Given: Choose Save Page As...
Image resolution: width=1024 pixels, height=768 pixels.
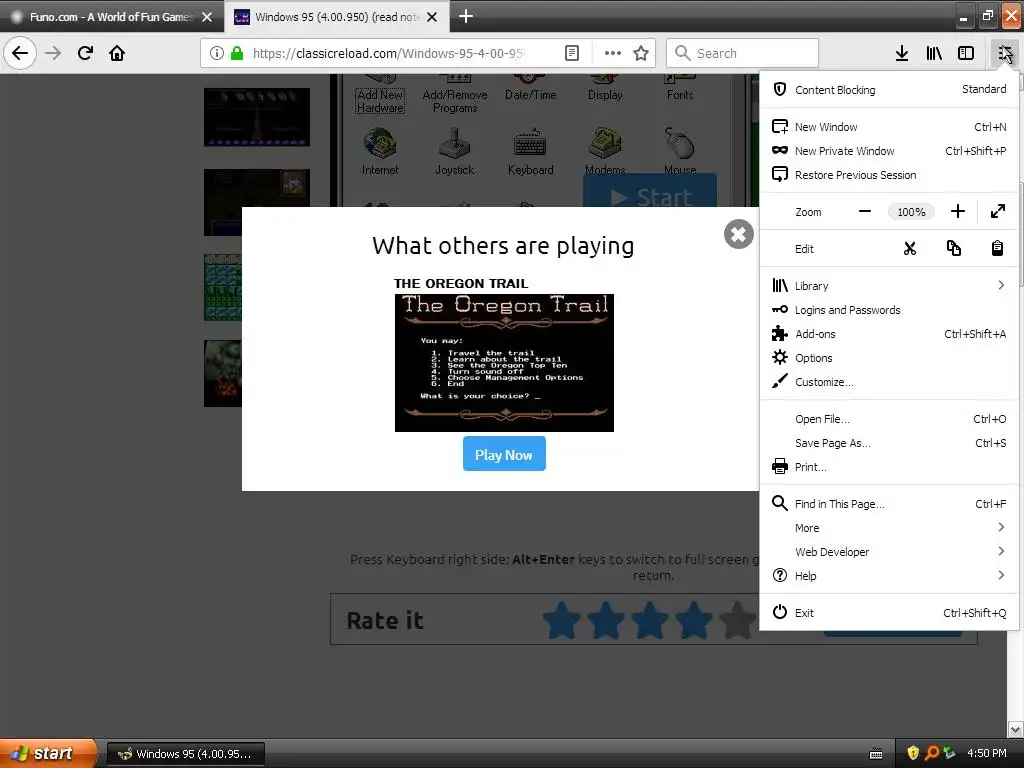Looking at the screenshot, I should (889, 443).
